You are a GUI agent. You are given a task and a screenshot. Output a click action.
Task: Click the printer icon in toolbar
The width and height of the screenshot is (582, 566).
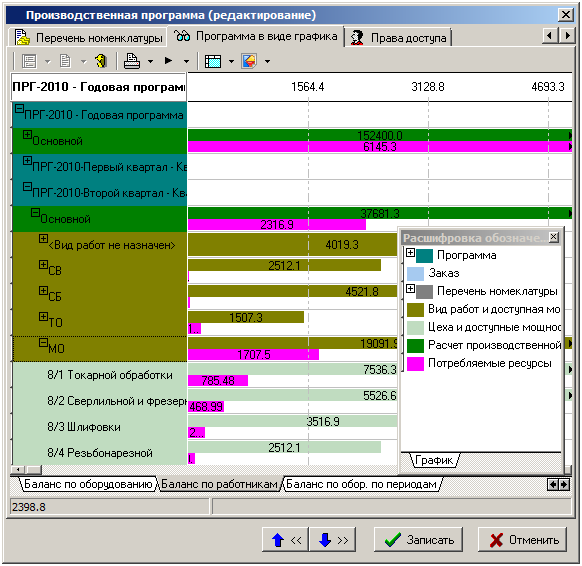131,61
